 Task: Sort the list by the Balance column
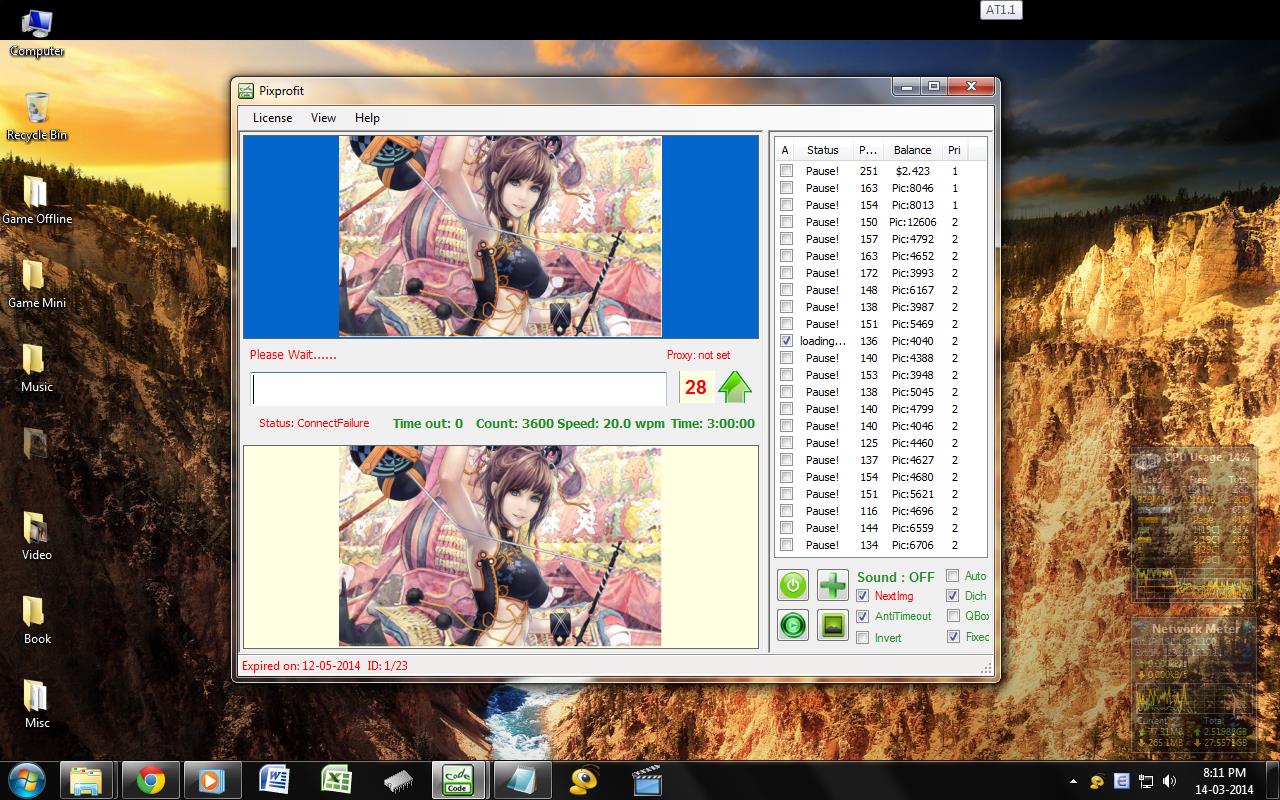(x=912, y=150)
